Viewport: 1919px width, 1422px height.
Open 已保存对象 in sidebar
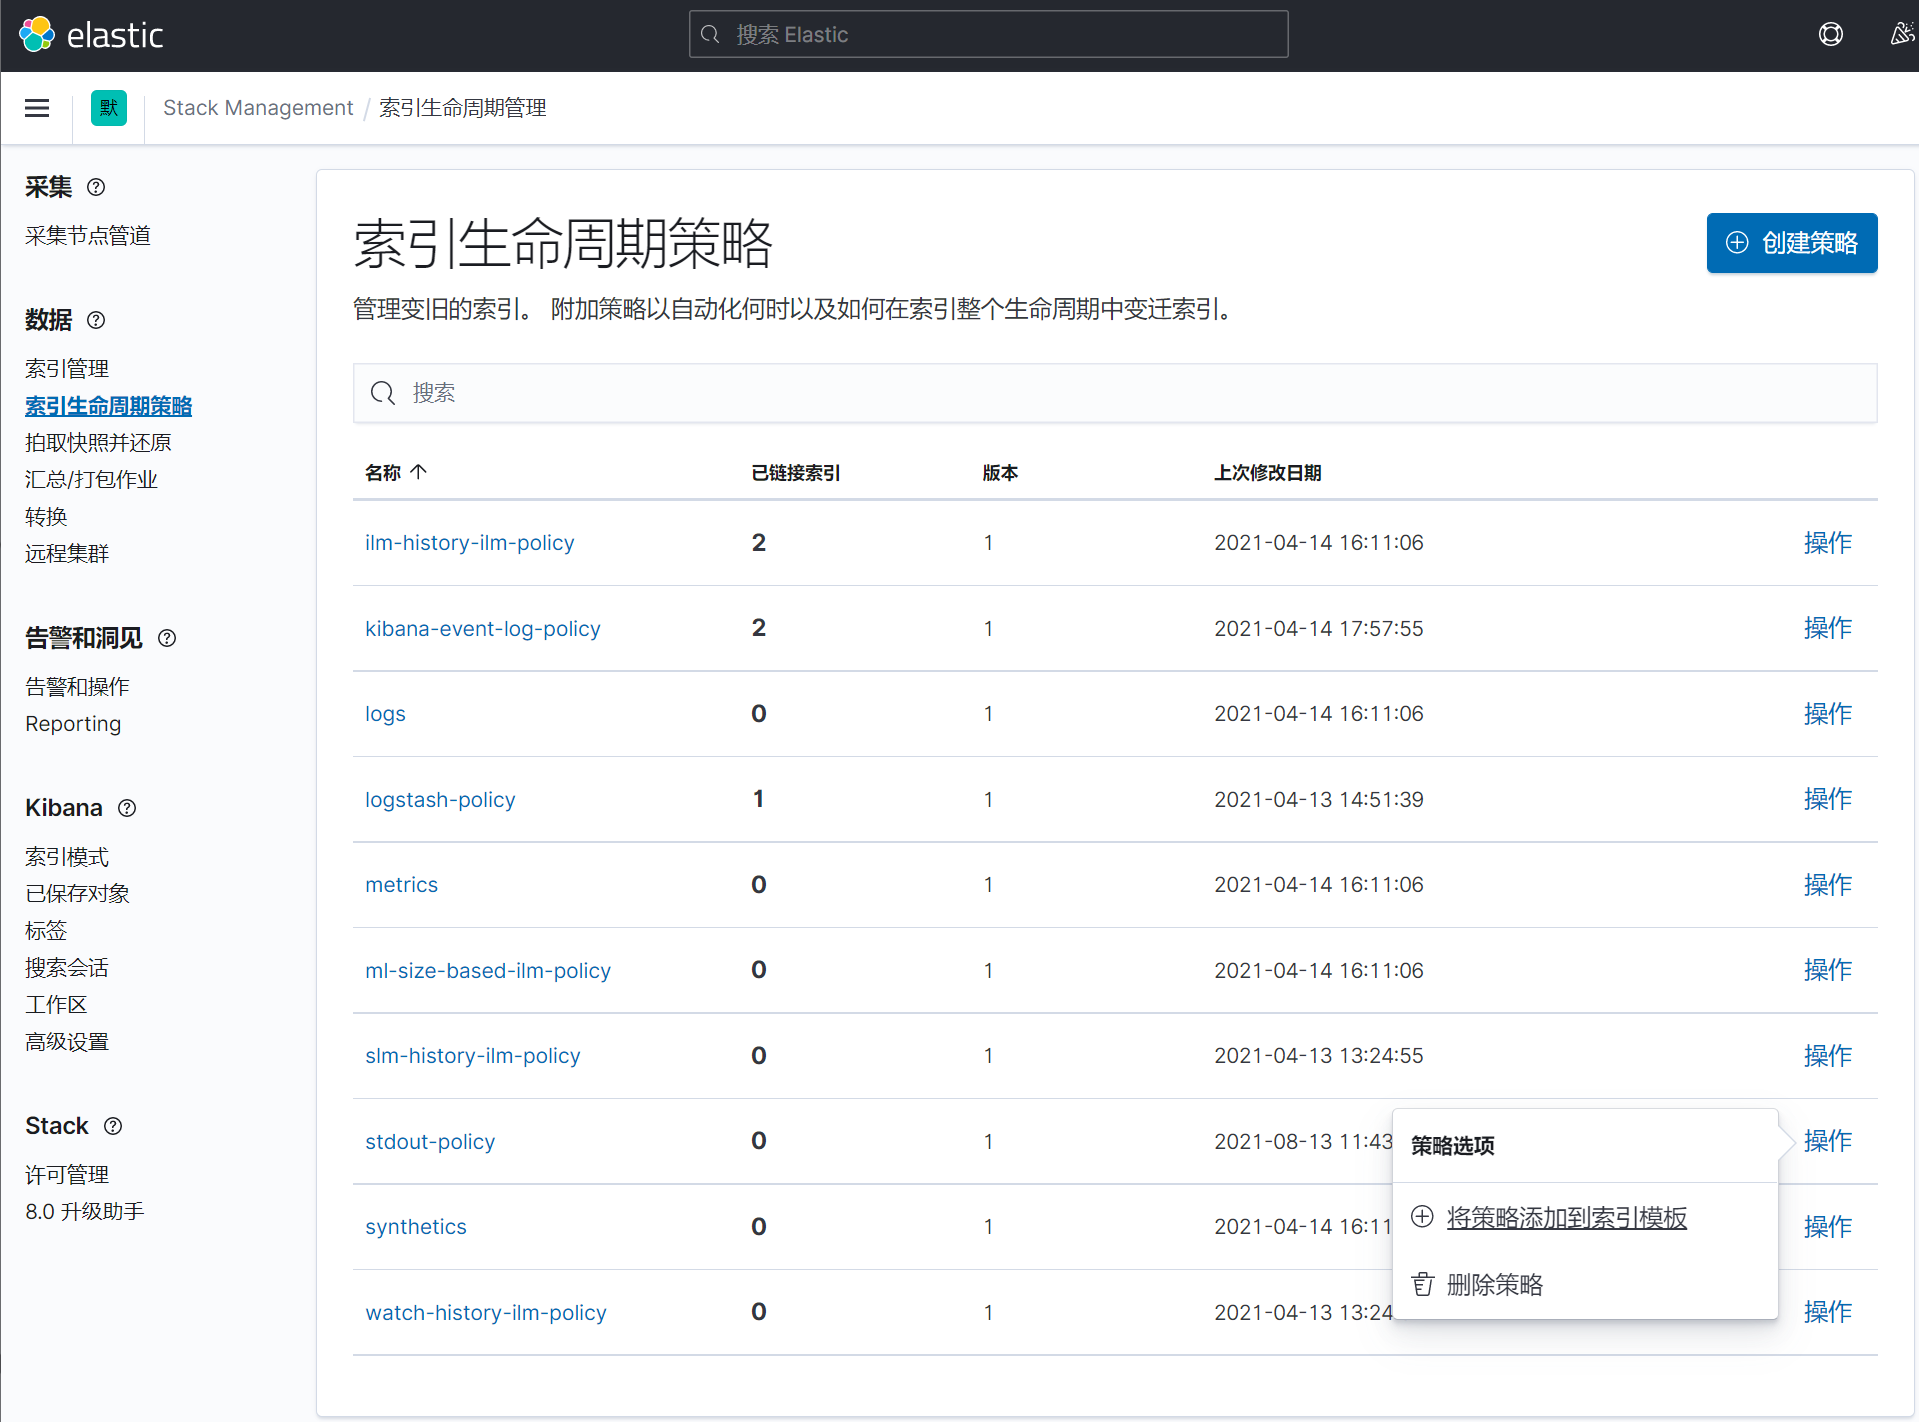pos(77,894)
